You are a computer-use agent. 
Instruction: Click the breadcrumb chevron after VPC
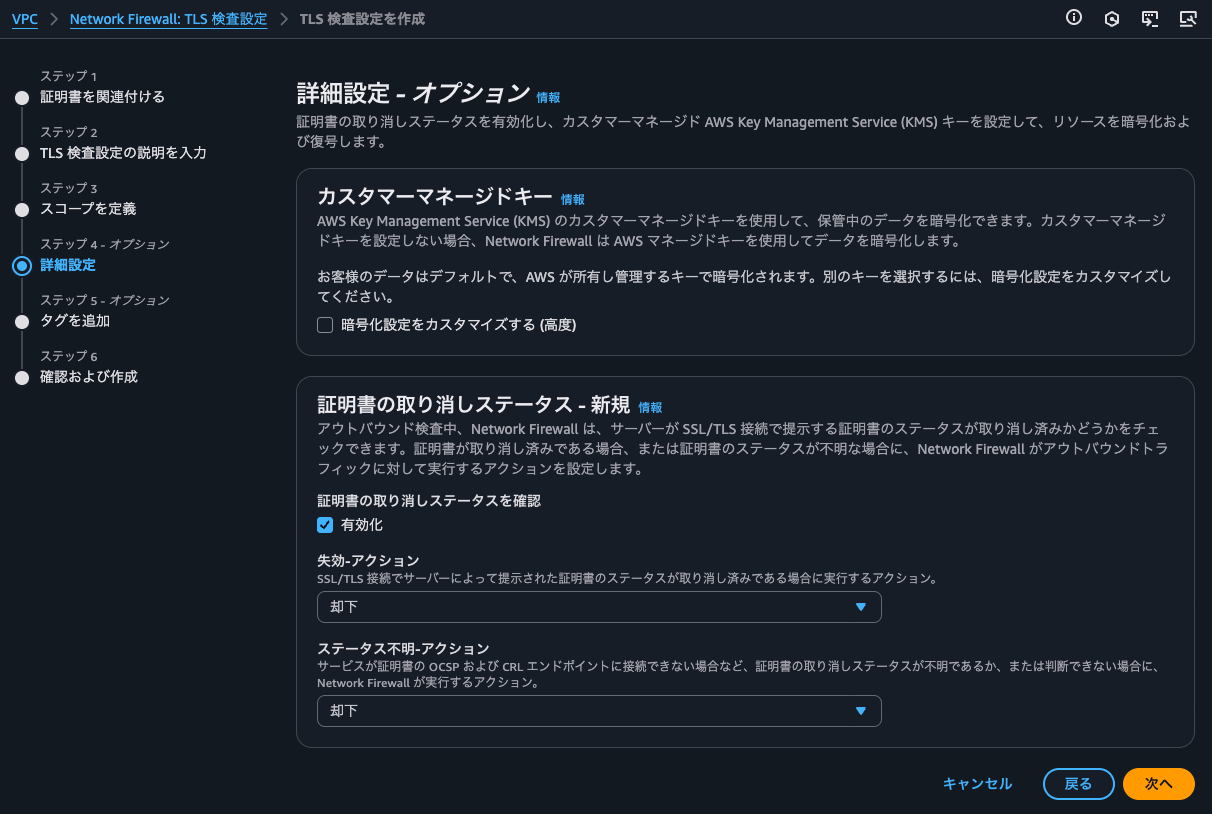tap(54, 20)
